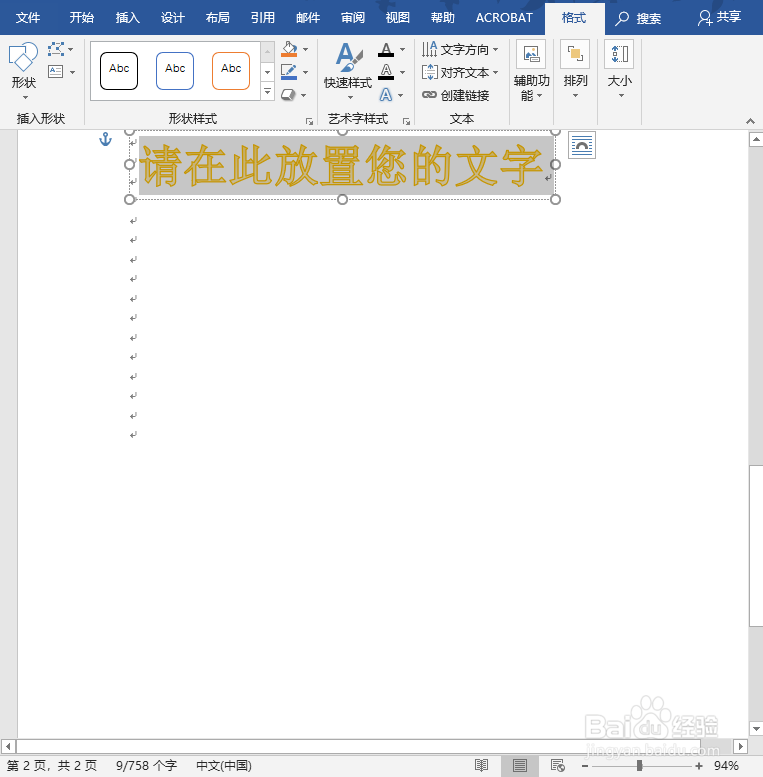Screen dimensions: 763x777
Task: Click the Text Effects glowing A icon
Action: [386, 95]
